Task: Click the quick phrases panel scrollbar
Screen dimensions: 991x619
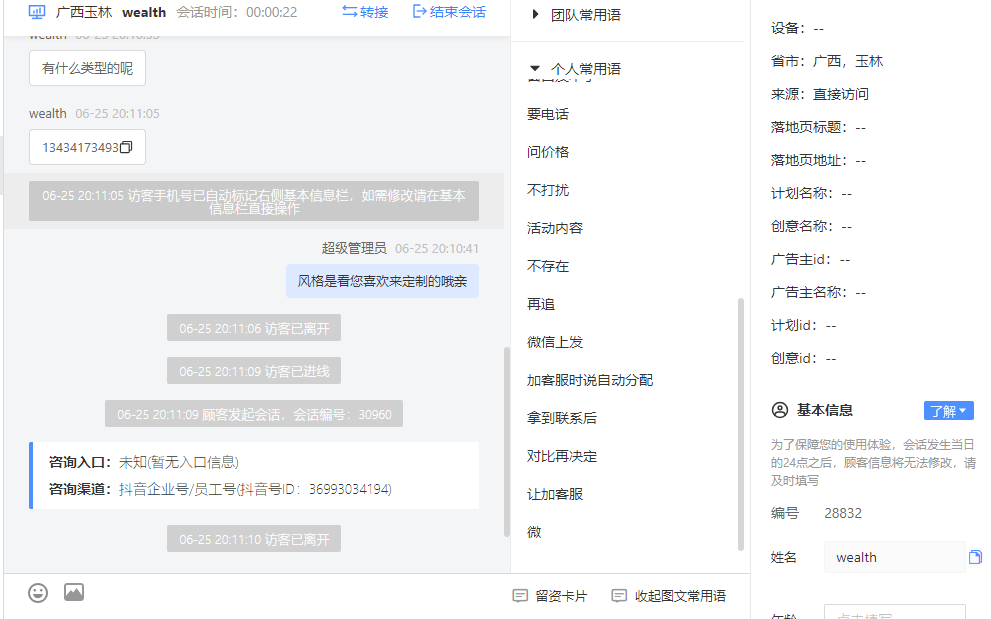Action: click(741, 424)
